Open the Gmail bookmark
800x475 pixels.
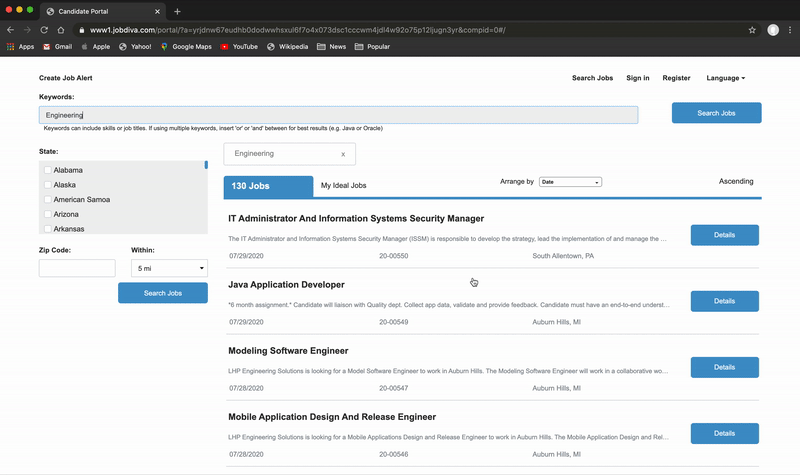point(58,46)
